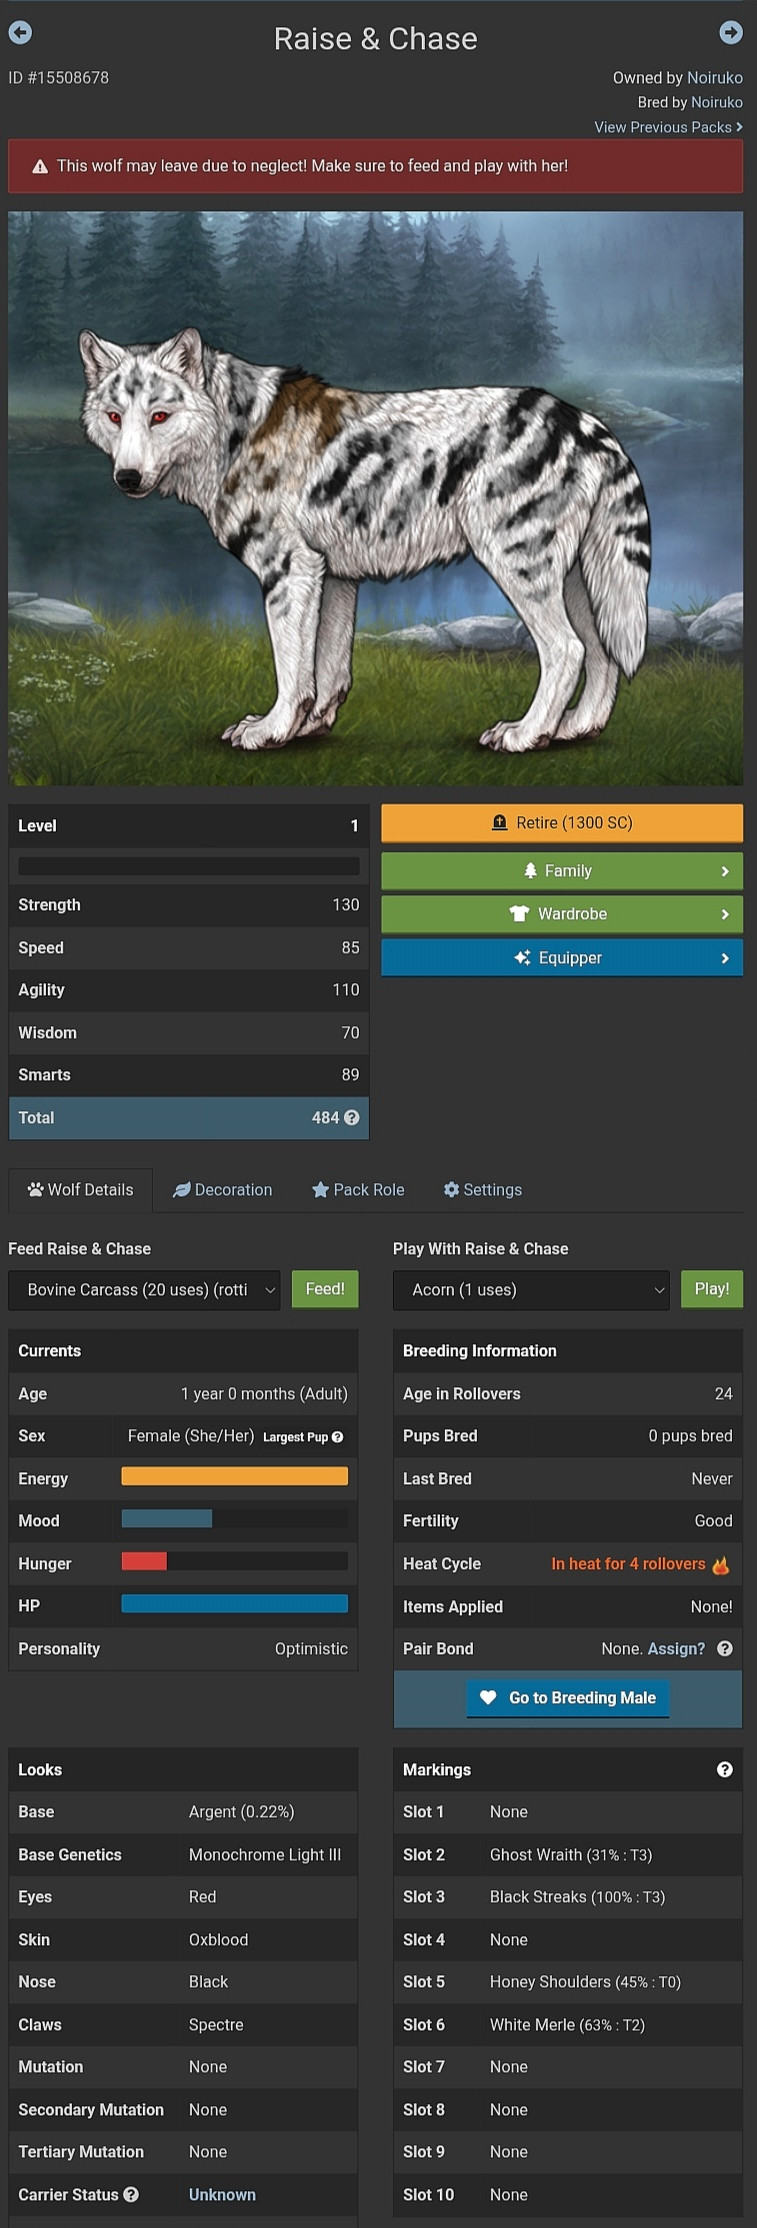Click the Largest Pup help icon
757x2228 pixels.
click(x=337, y=1437)
